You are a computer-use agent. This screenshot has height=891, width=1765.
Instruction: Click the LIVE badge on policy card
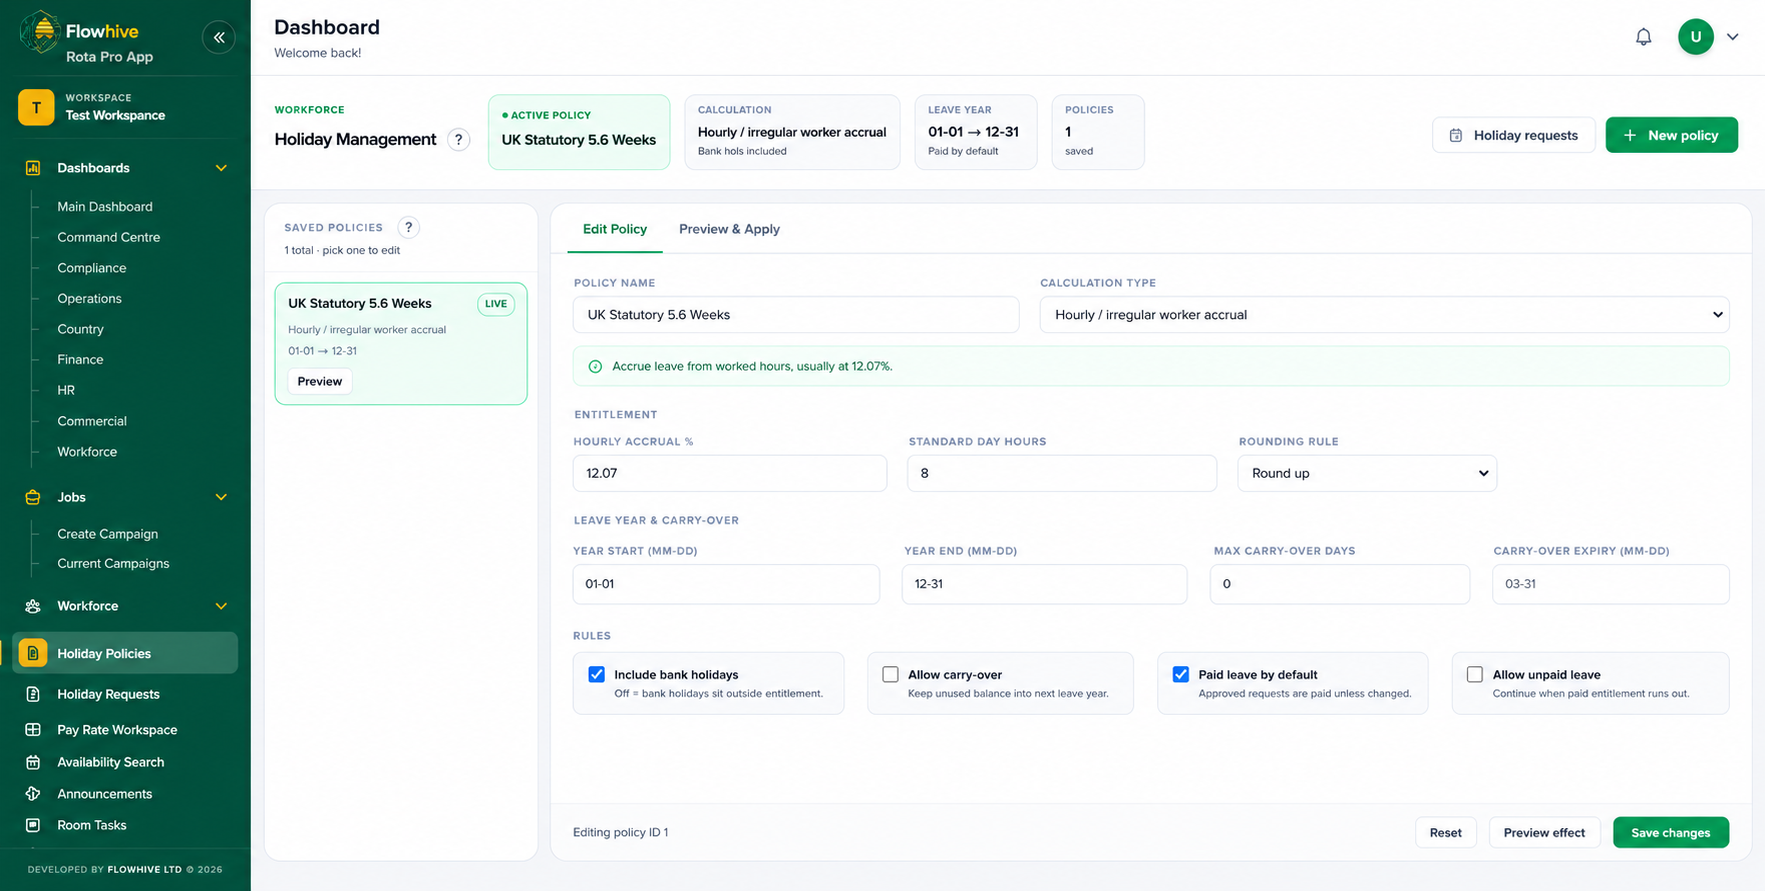pyautogui.click(x=496, y=304)
